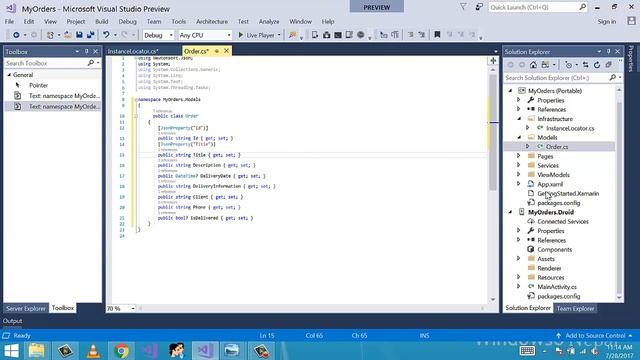
Task: Click the vertical Properties side tab
Action: (x=631, y=58)
